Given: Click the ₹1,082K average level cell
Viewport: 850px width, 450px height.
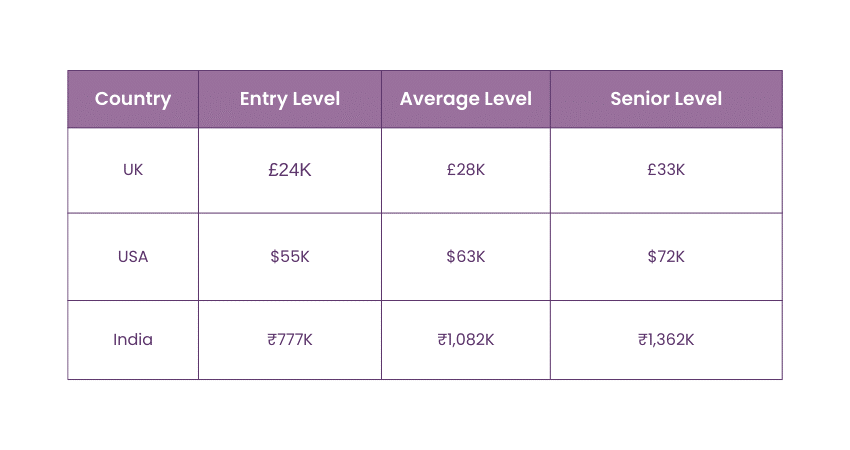Looking at the screenshot, I should (x=466, y=340).
